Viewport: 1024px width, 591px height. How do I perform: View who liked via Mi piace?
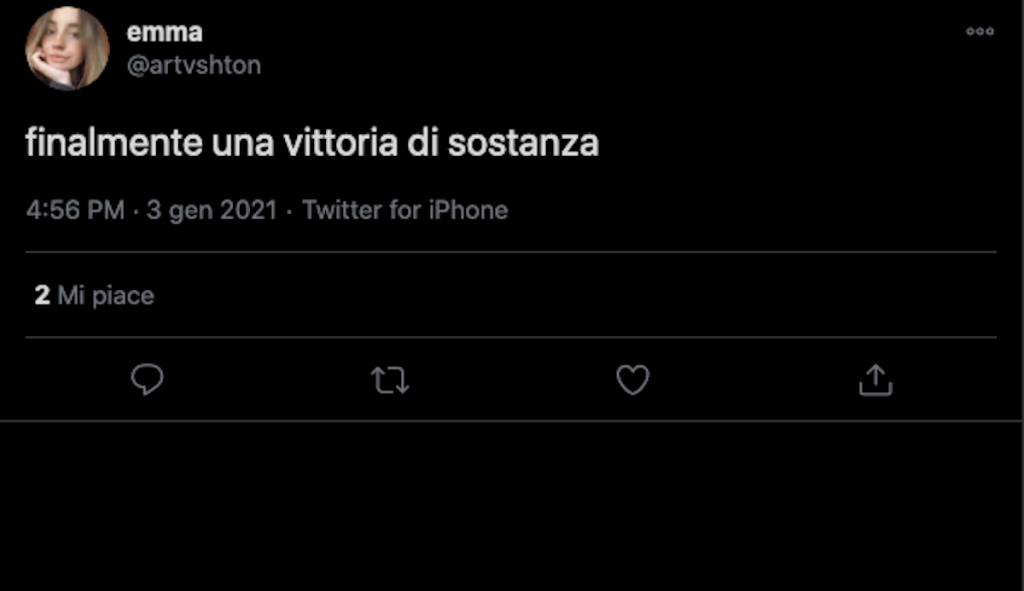pos(105,296)
